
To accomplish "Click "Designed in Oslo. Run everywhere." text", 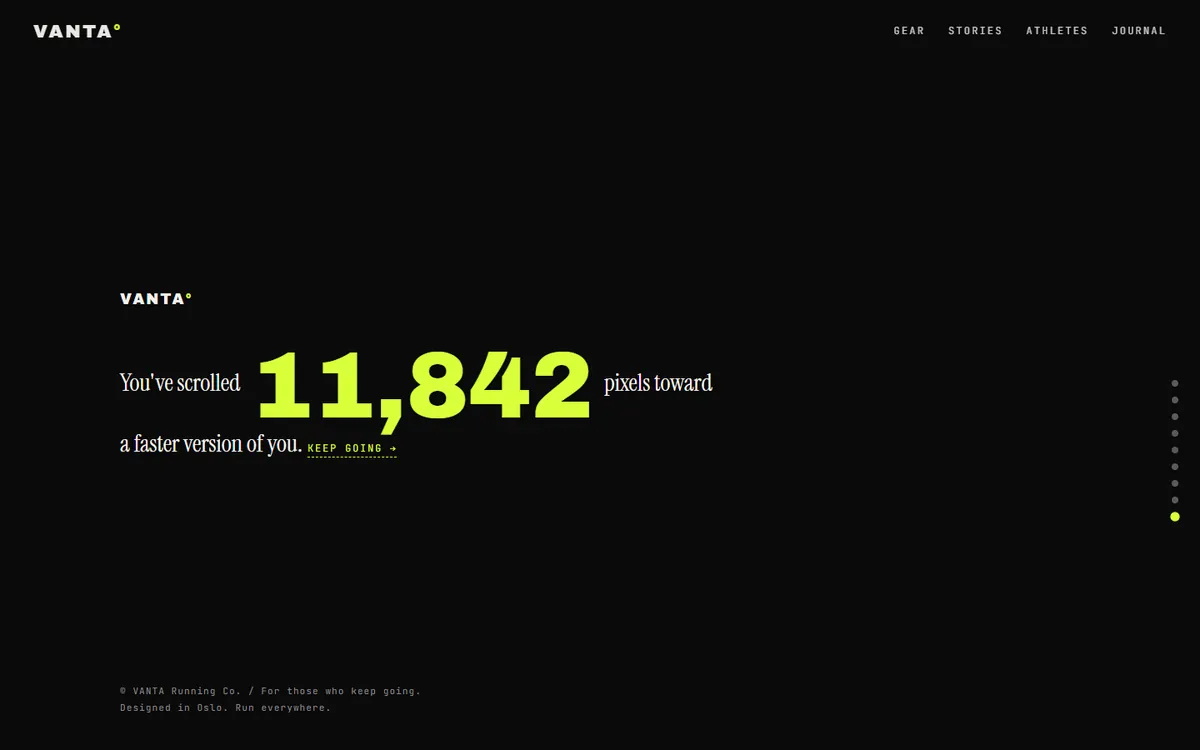I will pyautogui.click(x=225, y=708).
